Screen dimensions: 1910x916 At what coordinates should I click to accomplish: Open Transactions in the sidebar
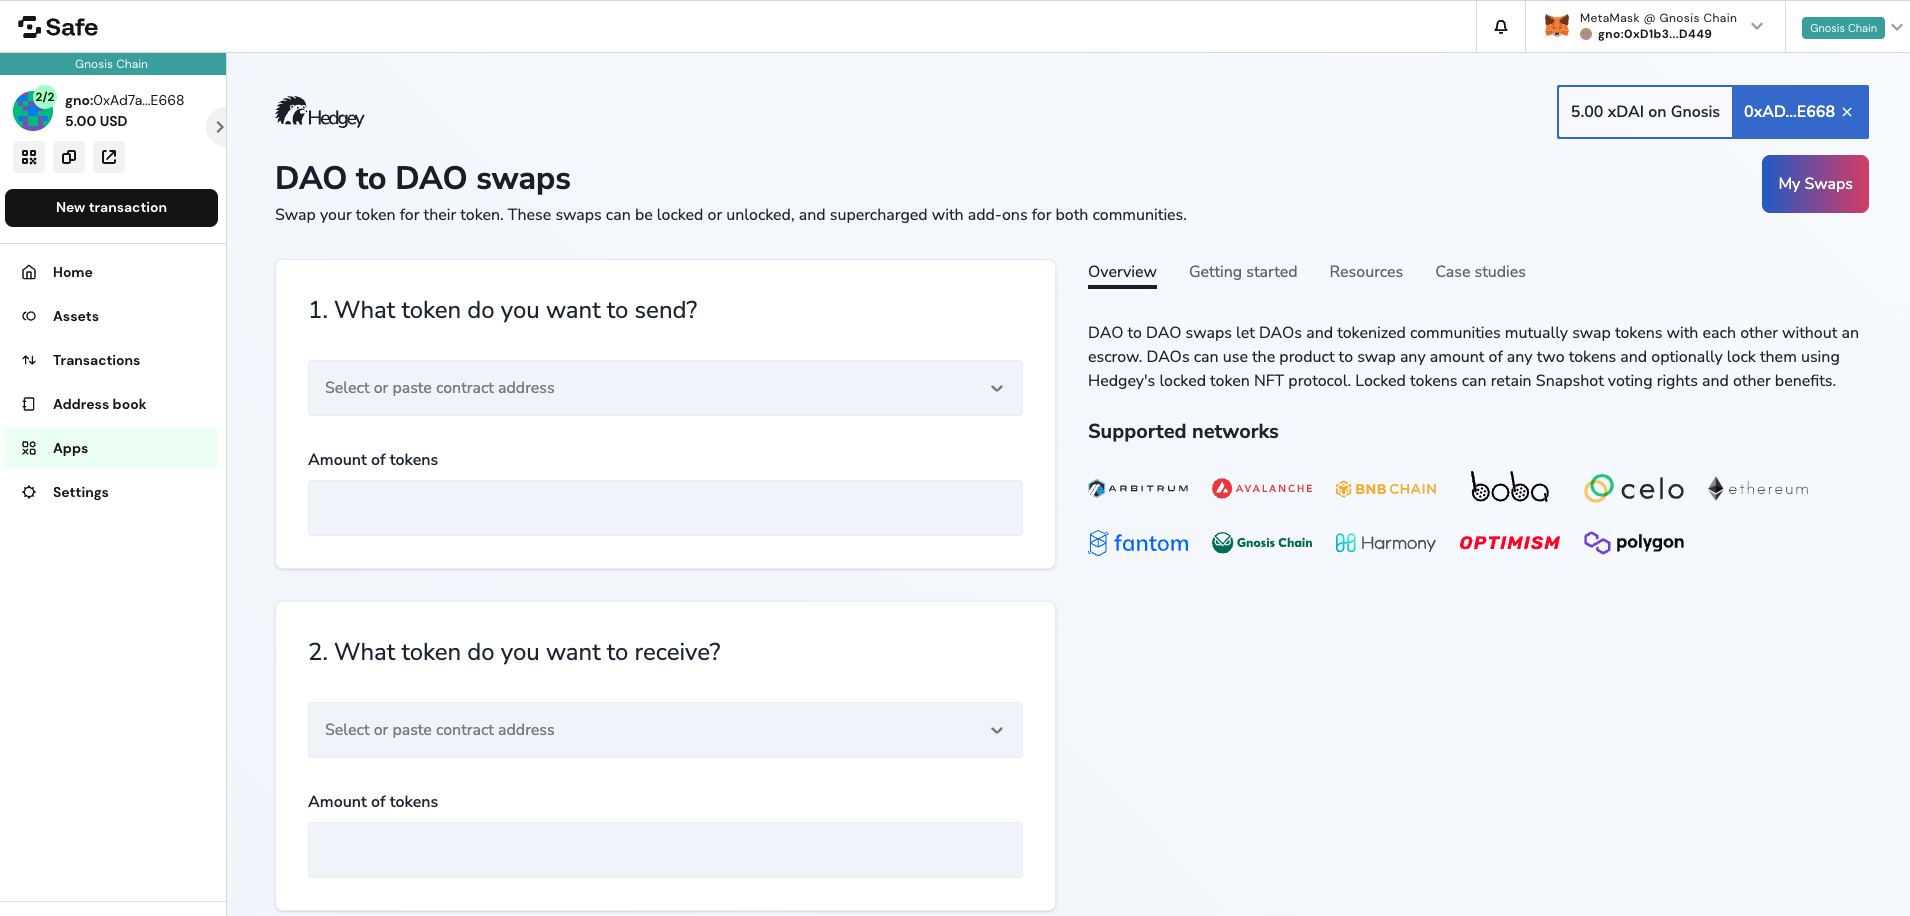(111, 360)
